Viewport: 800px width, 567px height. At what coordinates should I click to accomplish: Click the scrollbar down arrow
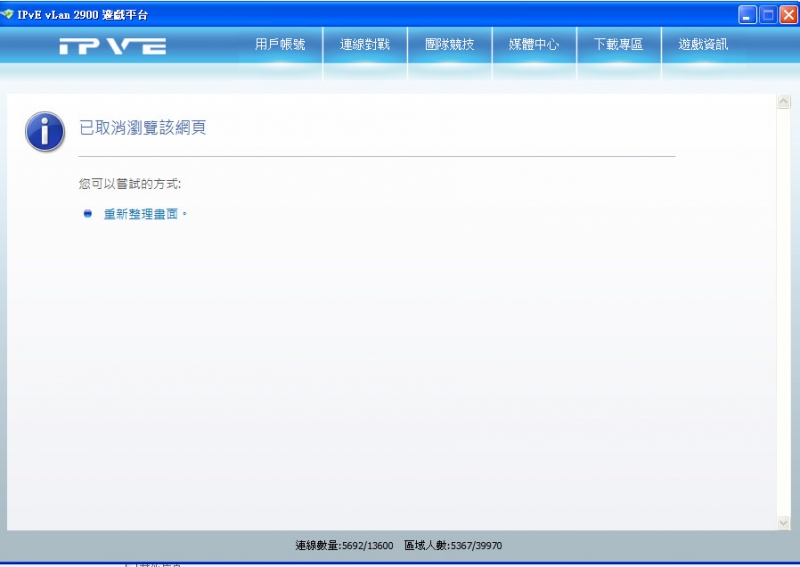[x=784, y=523]
